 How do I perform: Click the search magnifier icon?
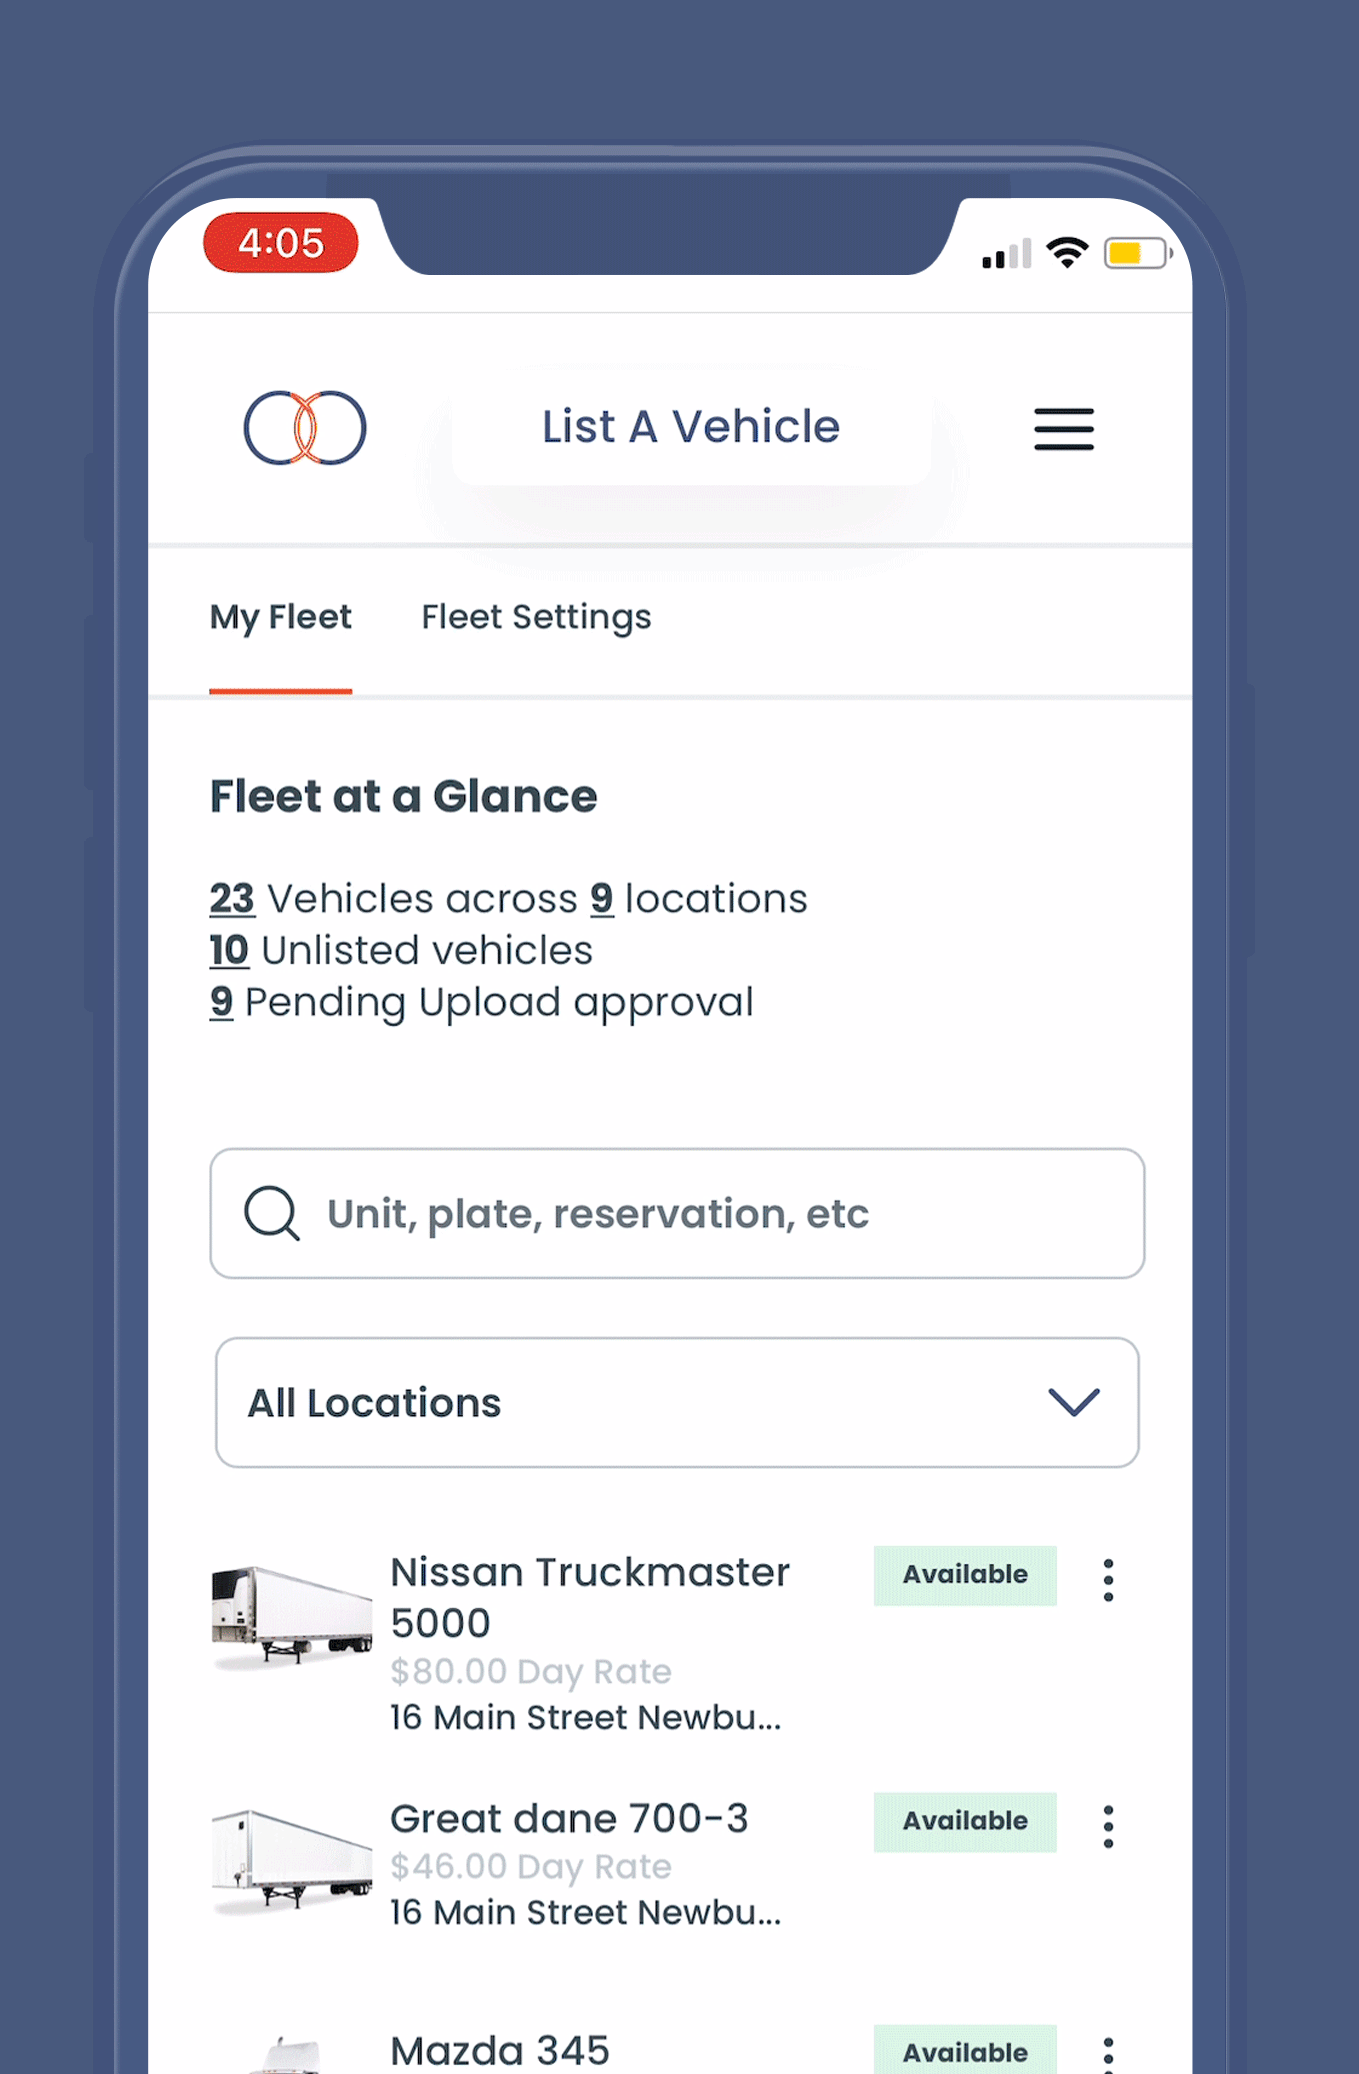pos(272,1213)
